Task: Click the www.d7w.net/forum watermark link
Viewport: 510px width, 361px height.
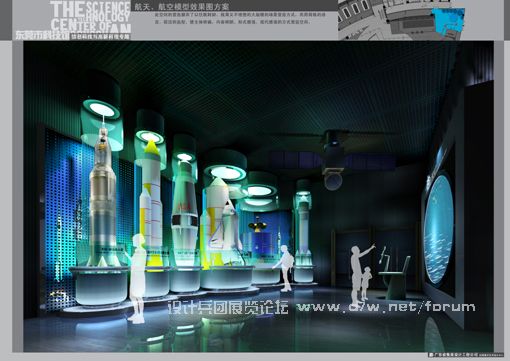Action: point(386,307)
